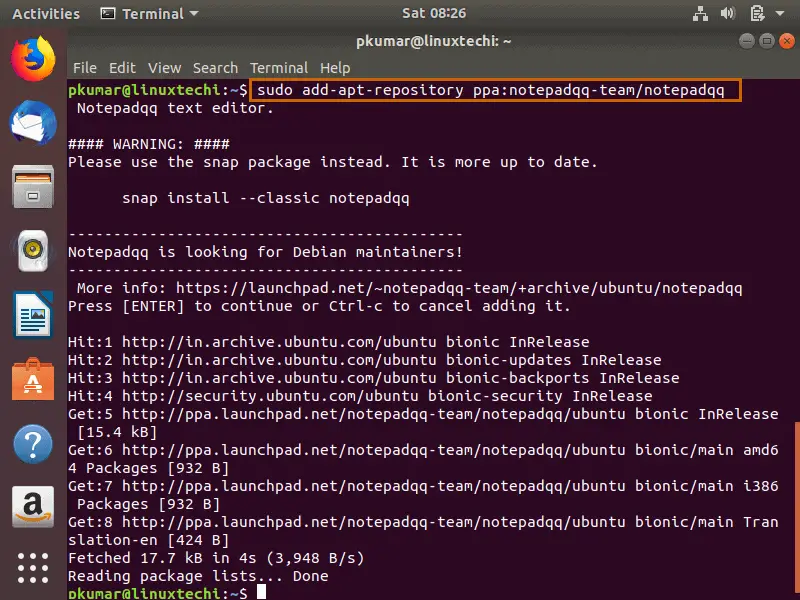The width and height of the screenshot is (800, 600).
Task: Click the terminal cursor at the bottom prompt
Action: (261, 592)
